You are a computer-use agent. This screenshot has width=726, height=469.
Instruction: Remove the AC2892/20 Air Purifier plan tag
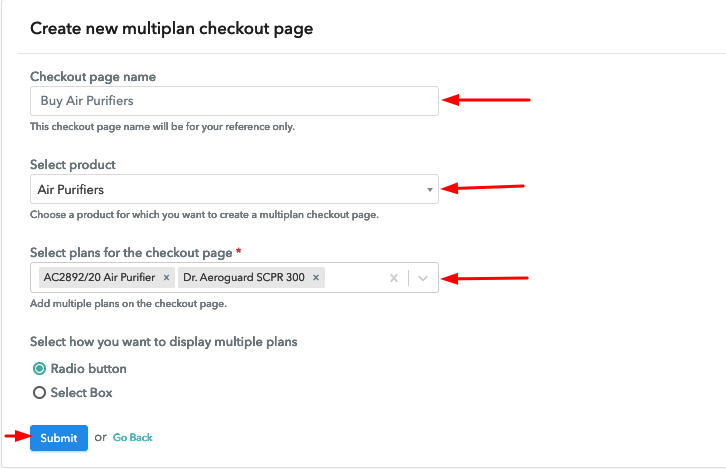[166, 277]
